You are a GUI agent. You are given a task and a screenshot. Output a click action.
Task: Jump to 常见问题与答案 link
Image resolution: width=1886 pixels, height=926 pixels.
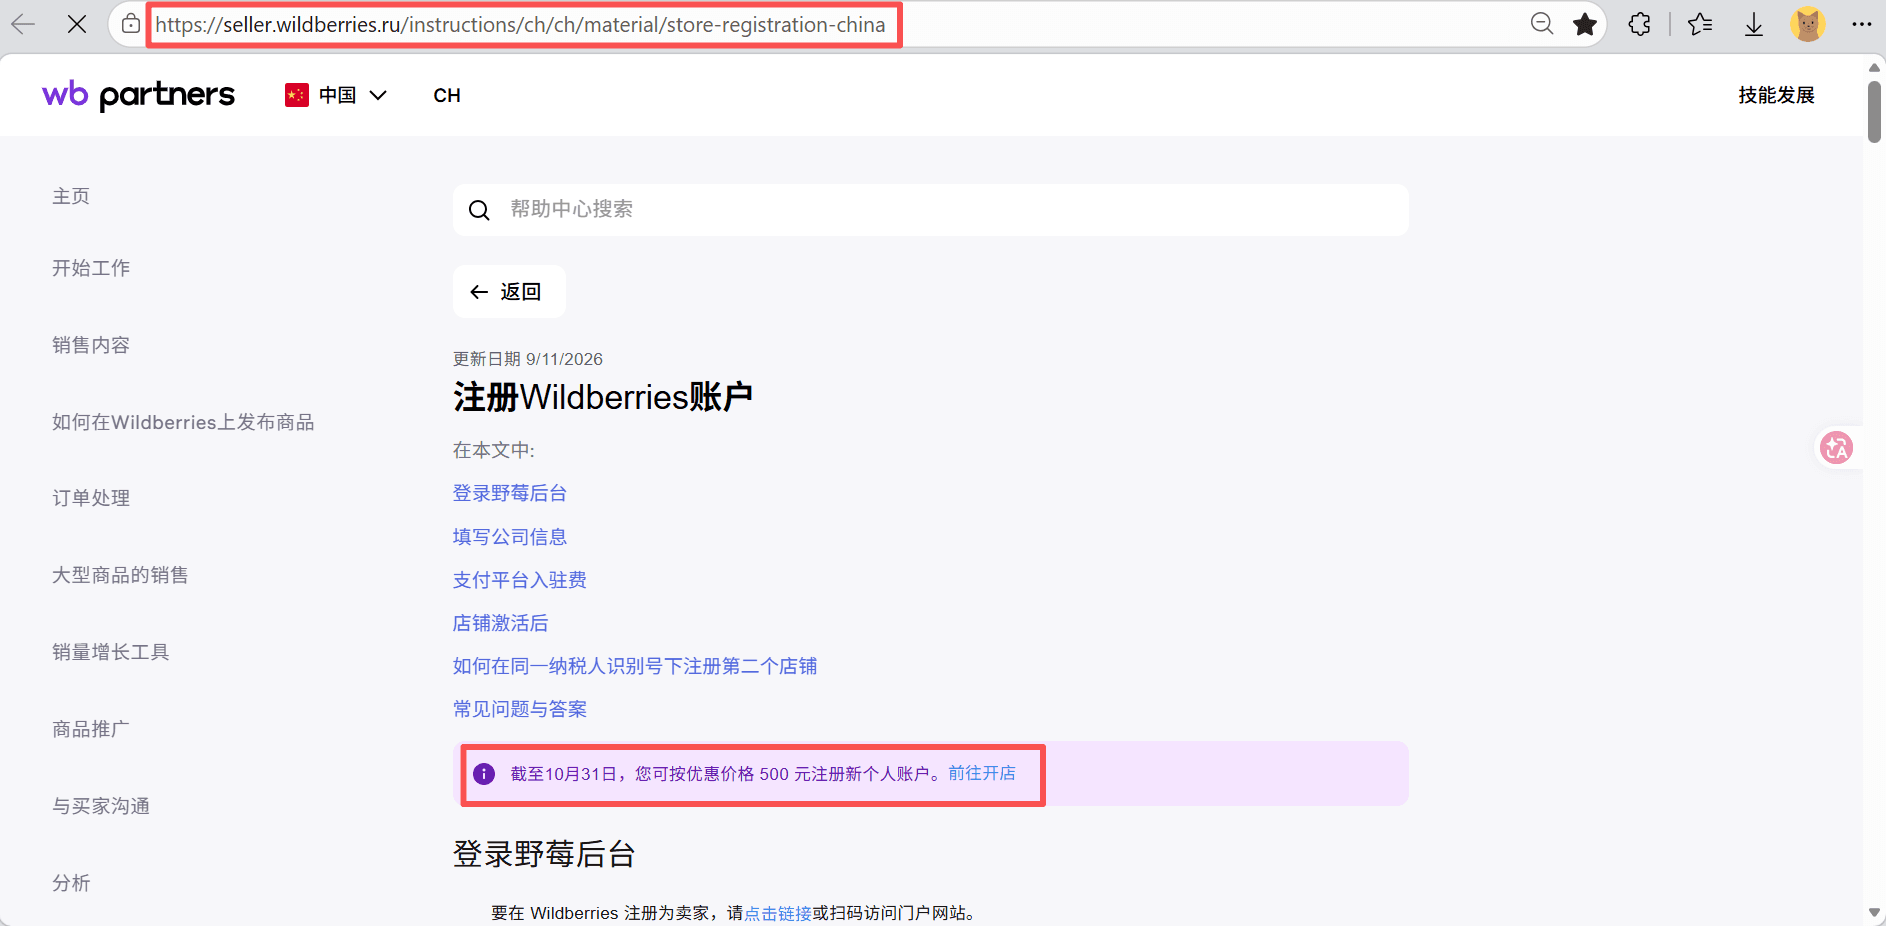click(520, 709)
